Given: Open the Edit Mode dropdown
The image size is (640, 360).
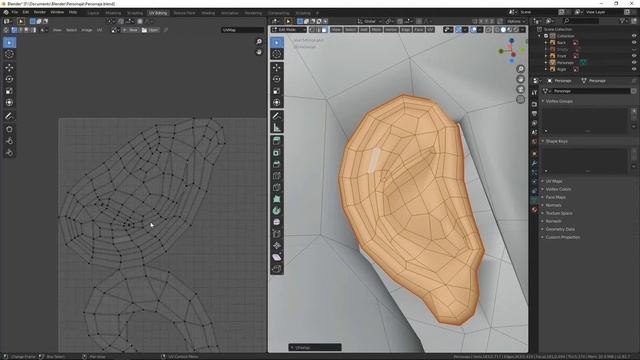Looking at the screenshot, I should [x=289, y=29].
